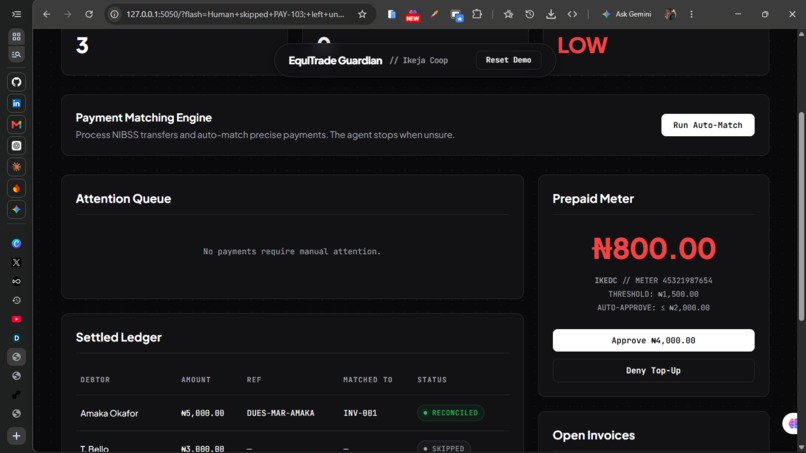
Task: Open browser history toolbar icon
Action: [529, 14]
